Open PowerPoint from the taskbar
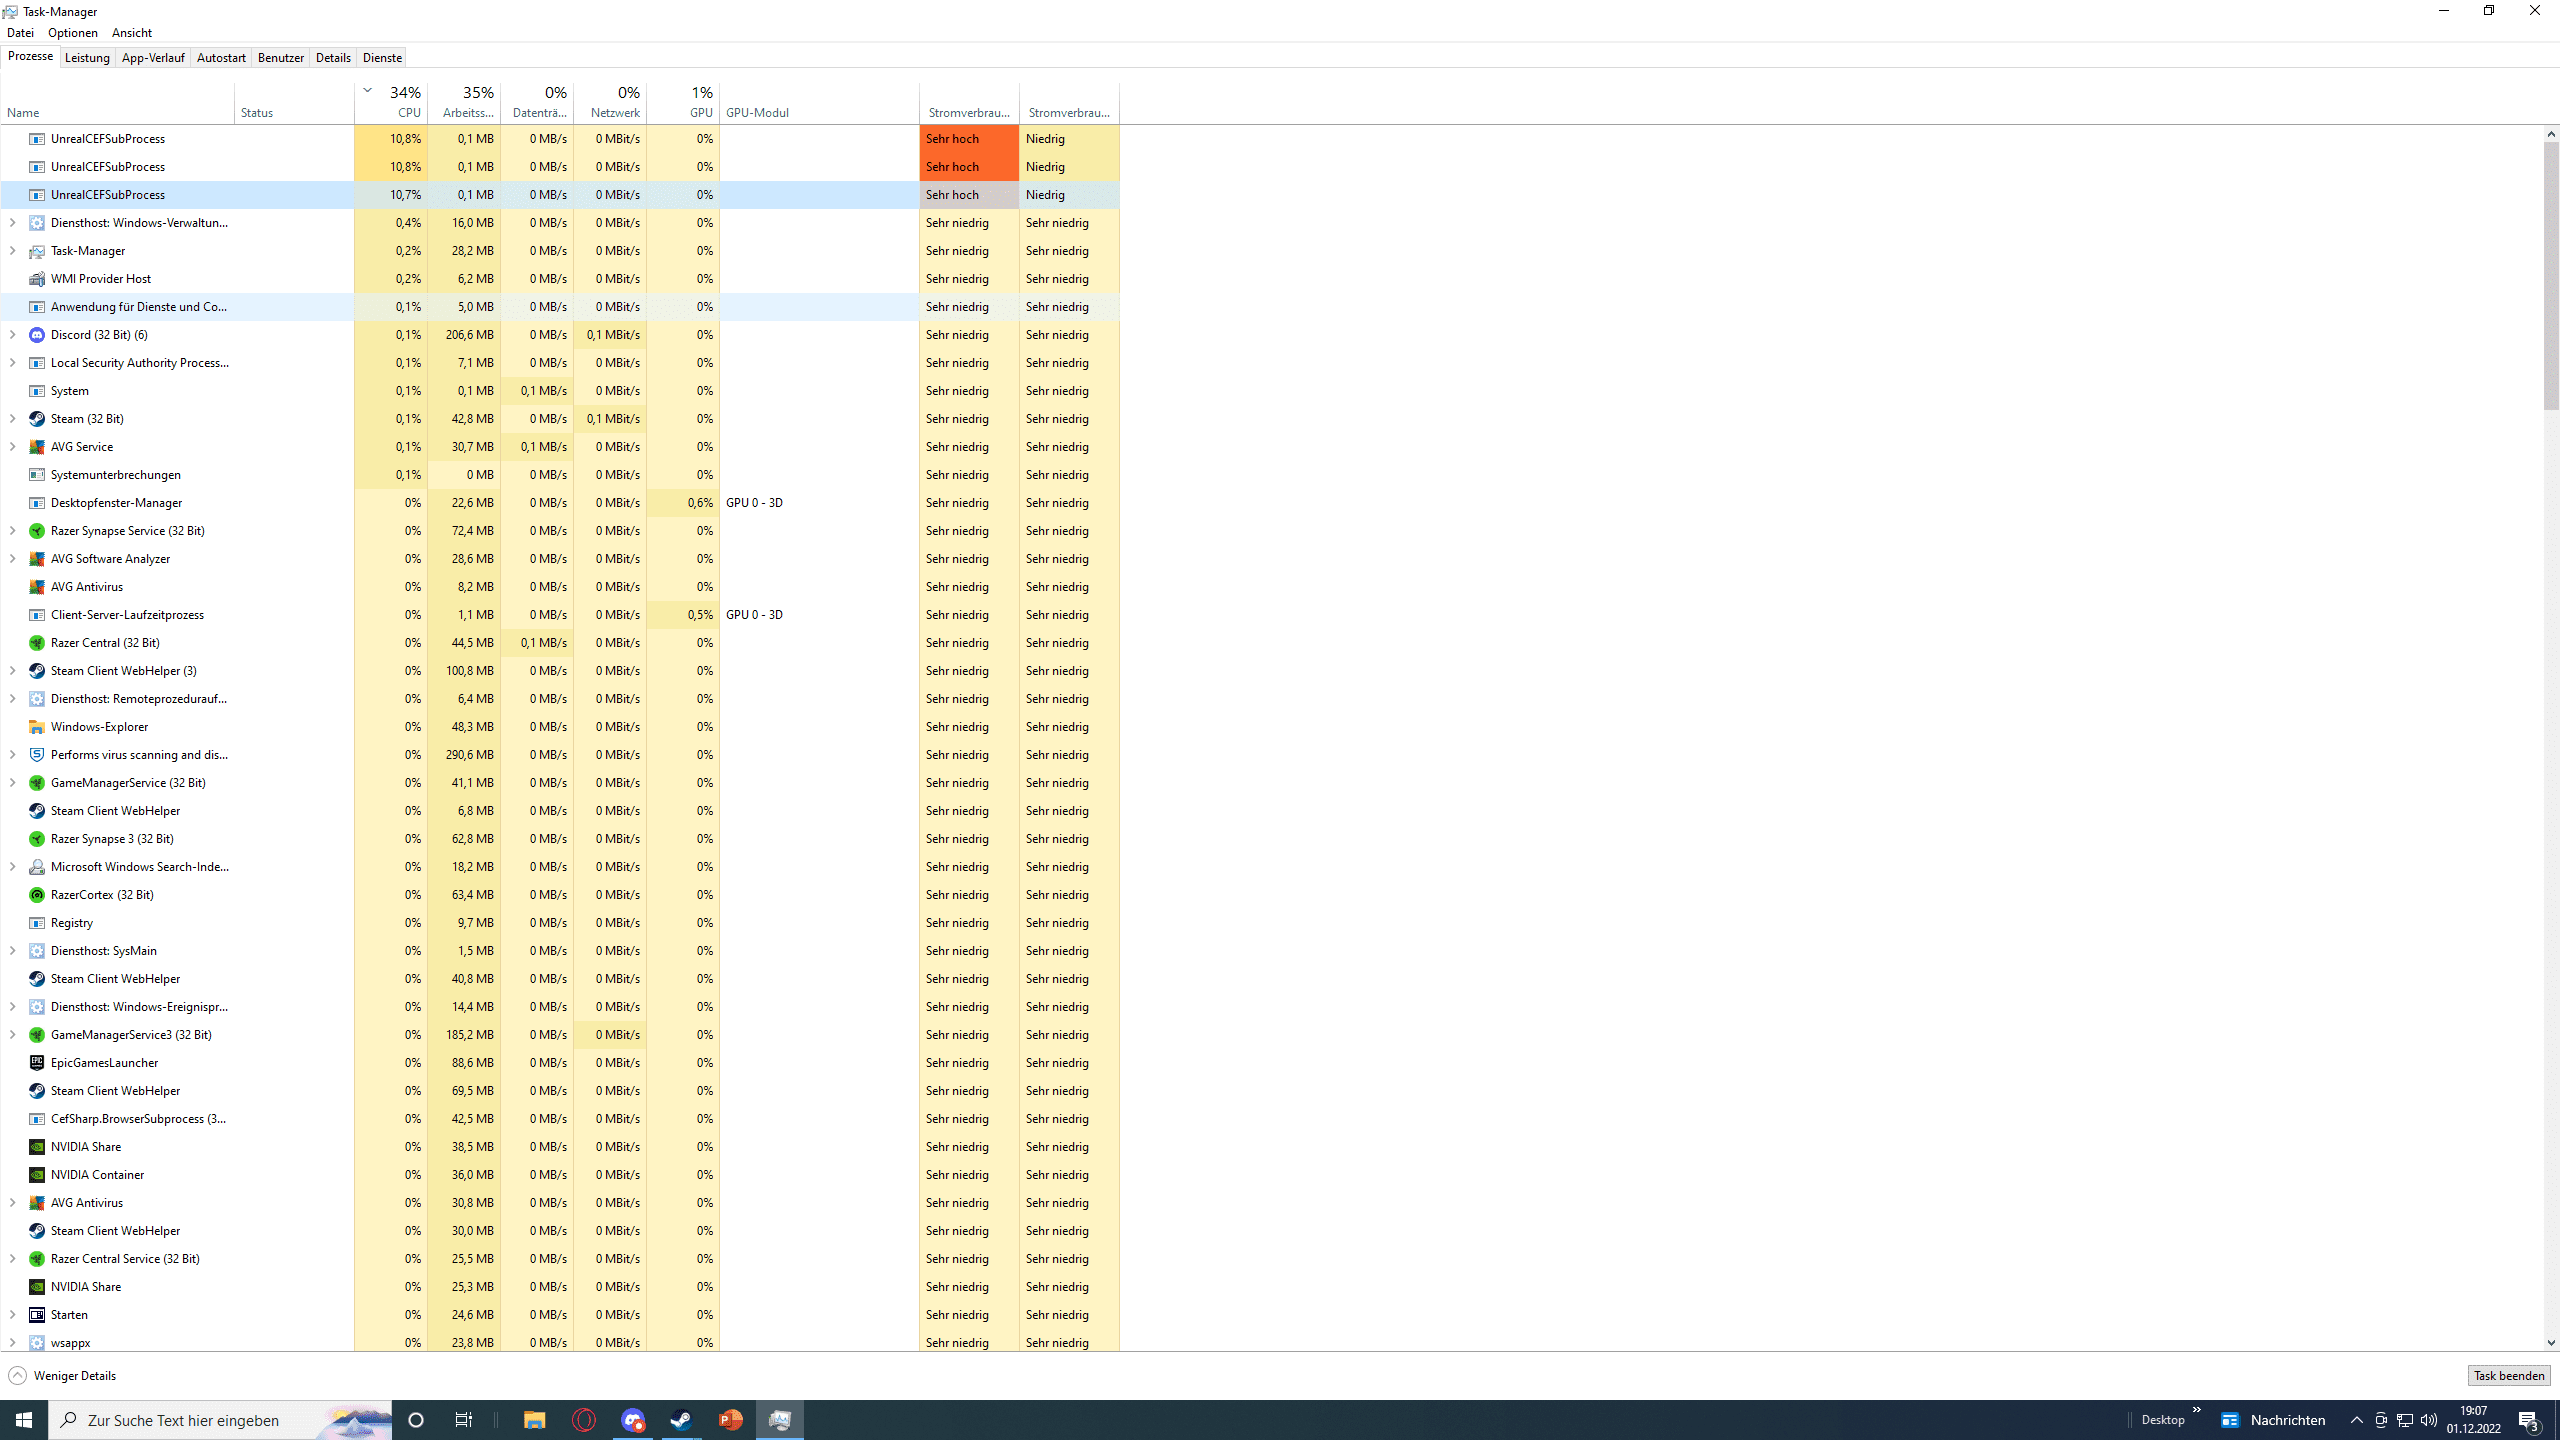This screenshot has width=2560, height=1440. 731,1420
